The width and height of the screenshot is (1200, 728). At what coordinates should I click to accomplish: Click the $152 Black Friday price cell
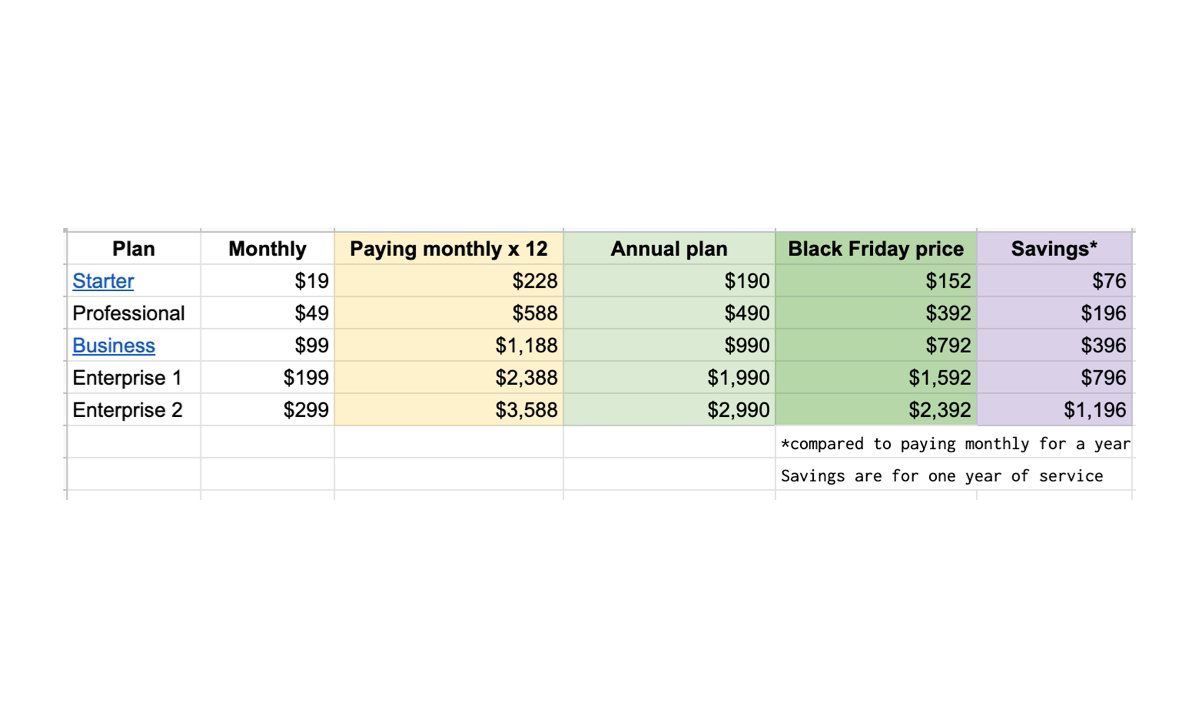pos(948,281)
